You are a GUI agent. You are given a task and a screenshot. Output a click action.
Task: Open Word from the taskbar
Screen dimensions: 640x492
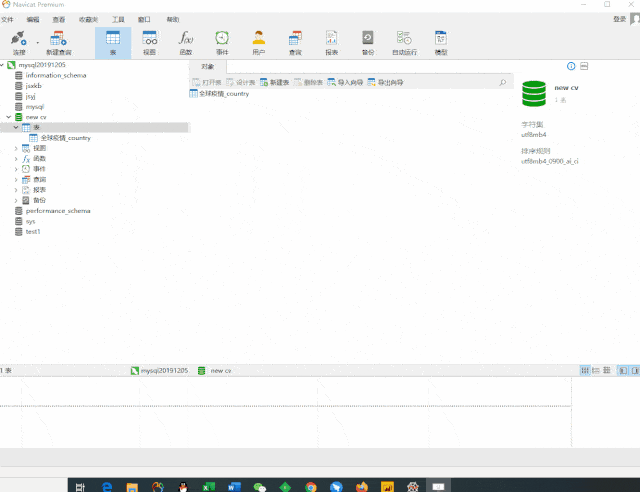click(234, 487)
